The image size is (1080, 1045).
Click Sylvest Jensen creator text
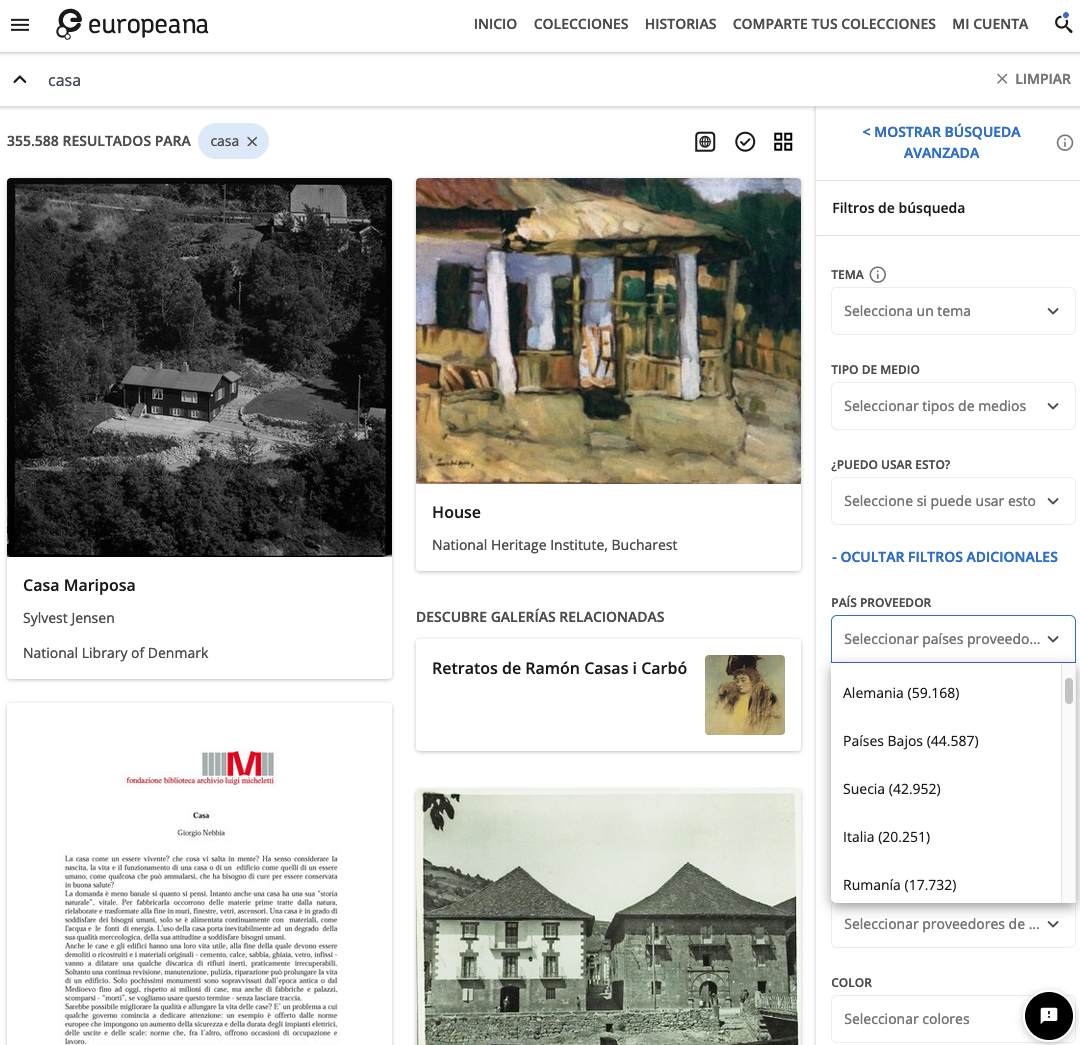(69, 618)
